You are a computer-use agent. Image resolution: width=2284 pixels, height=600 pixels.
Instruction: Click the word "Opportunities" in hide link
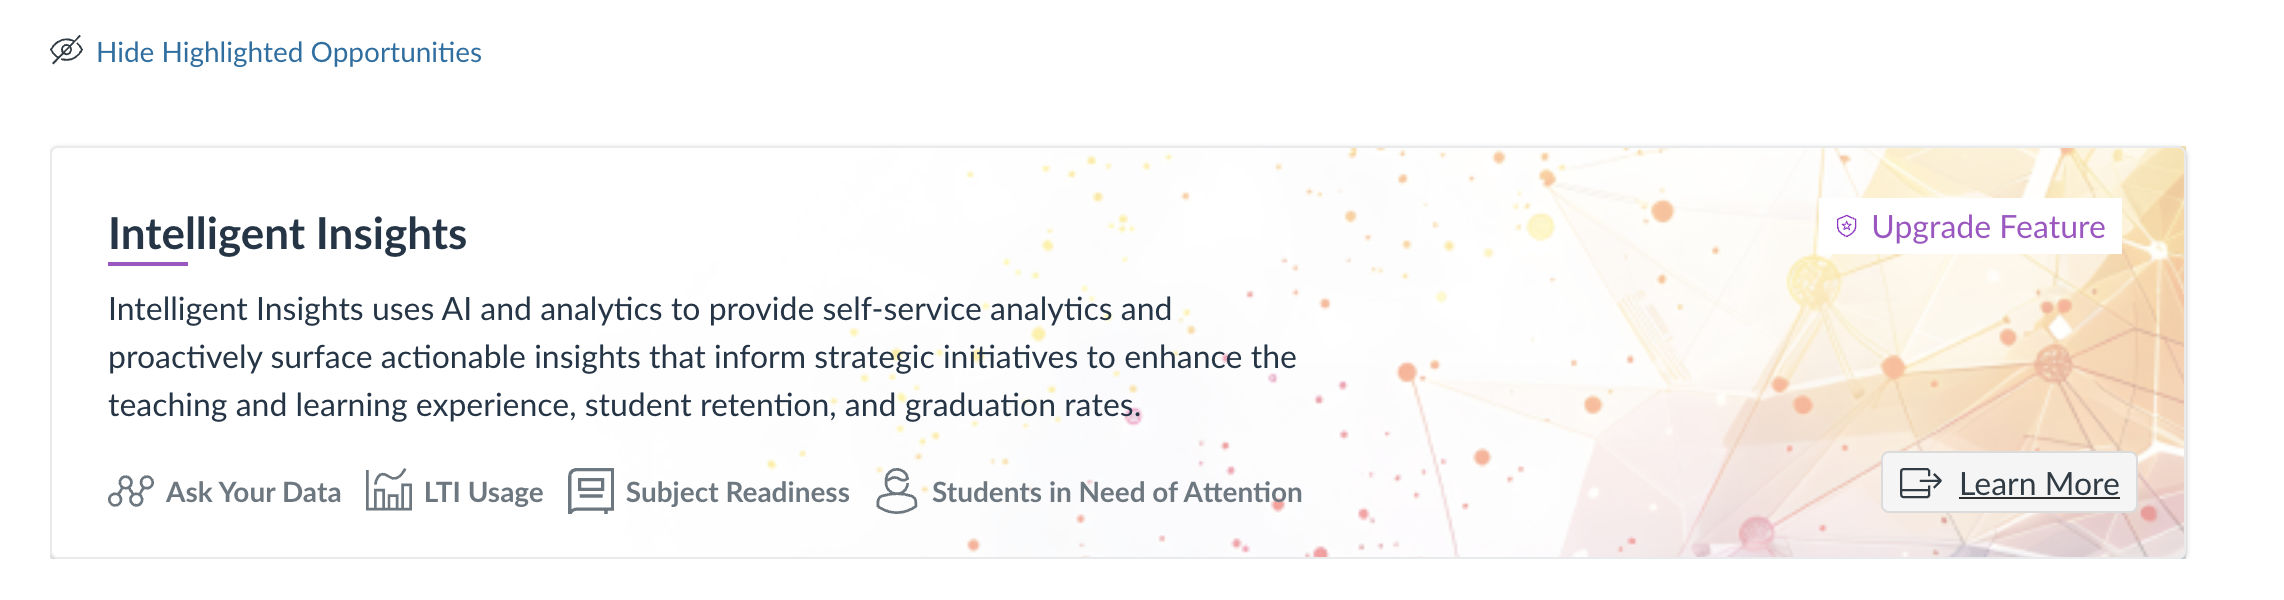(396, 52)
